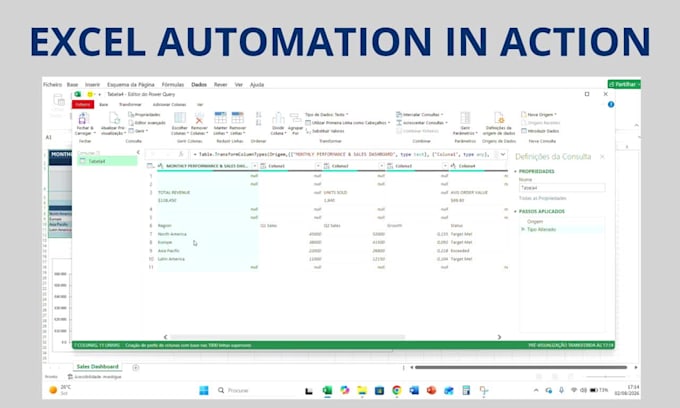Click the Latin America cell
The height and width of the screenshot is (408, 680).
click(208, 259)
